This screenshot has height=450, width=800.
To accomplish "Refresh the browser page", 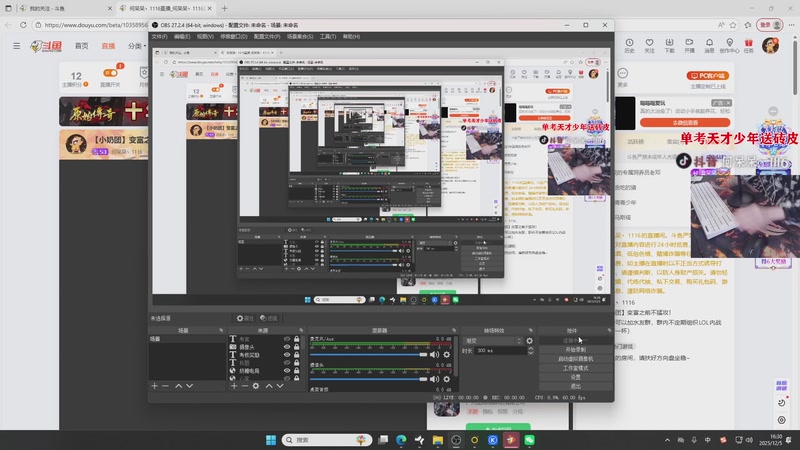I will [x=23, y=24].
